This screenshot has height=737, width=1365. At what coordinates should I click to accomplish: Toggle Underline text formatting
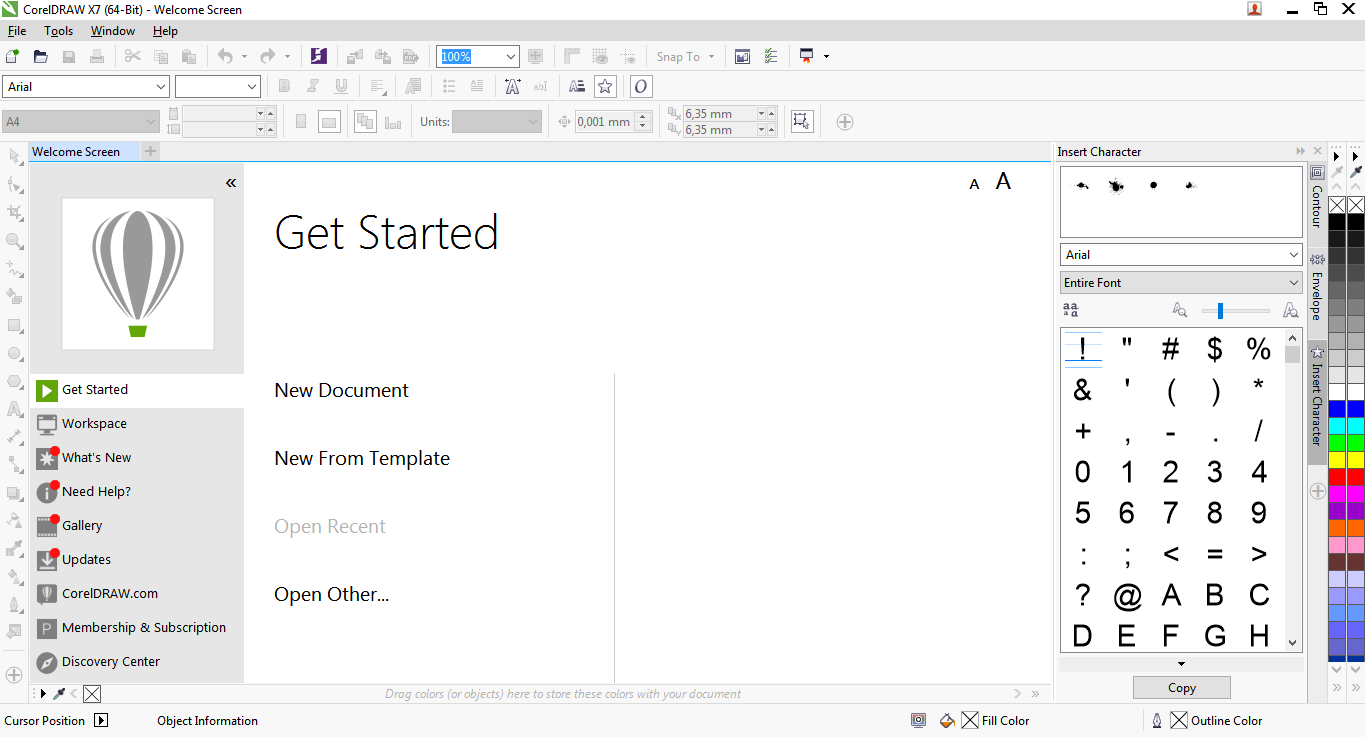pos(341,87)
